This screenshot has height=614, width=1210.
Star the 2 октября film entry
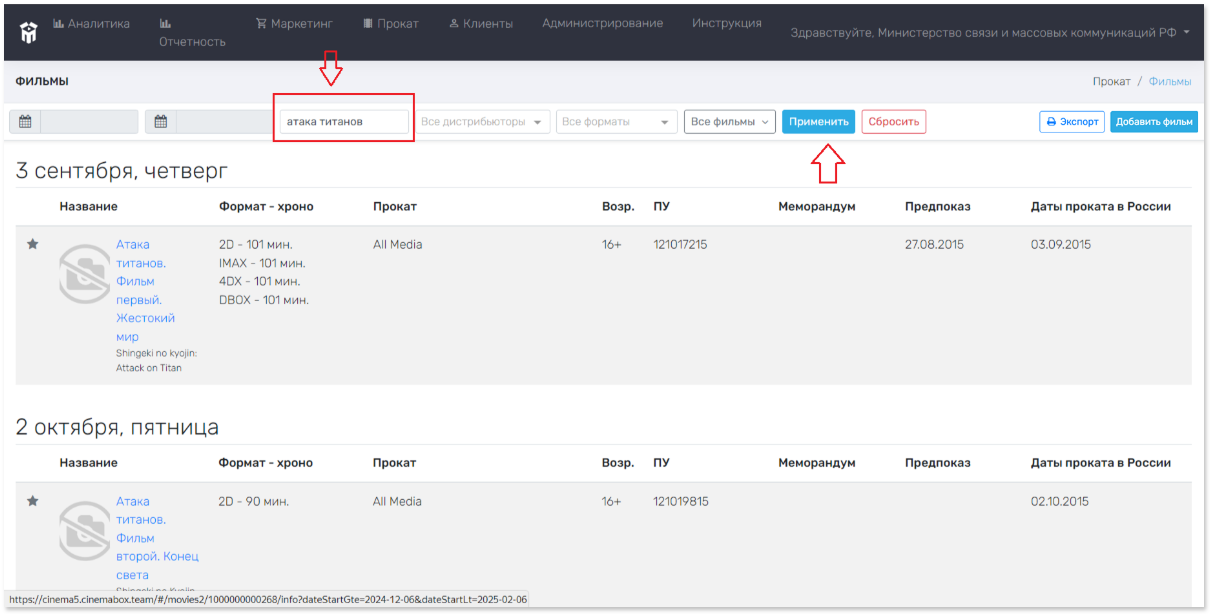32,501
